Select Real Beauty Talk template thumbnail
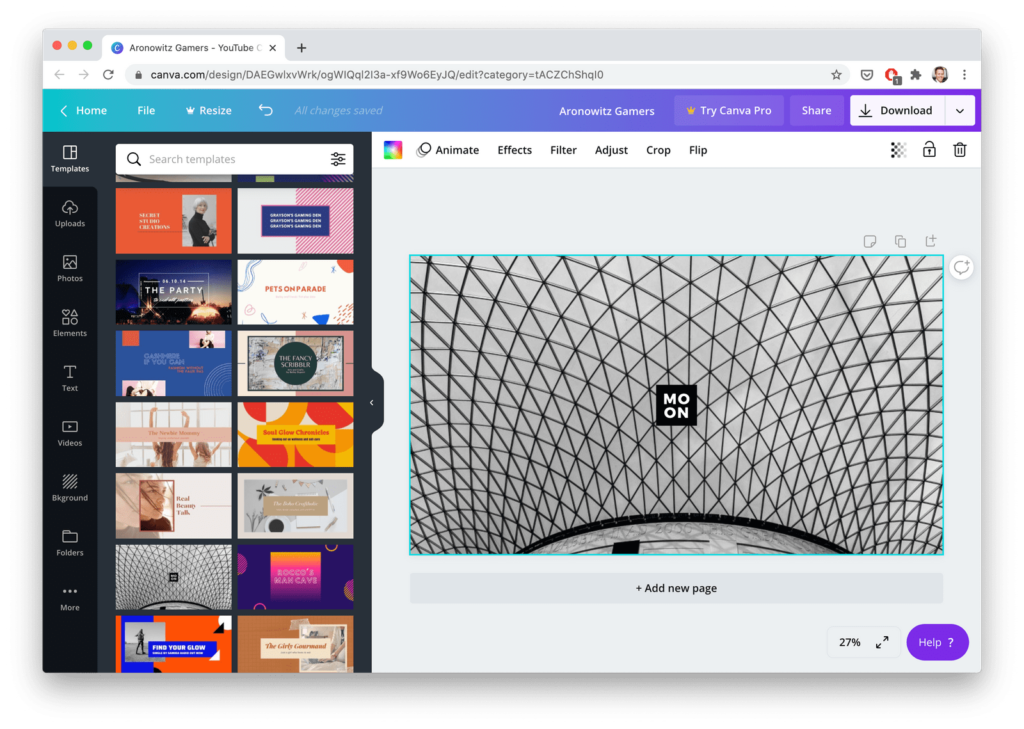 click(x=174, y=506)
